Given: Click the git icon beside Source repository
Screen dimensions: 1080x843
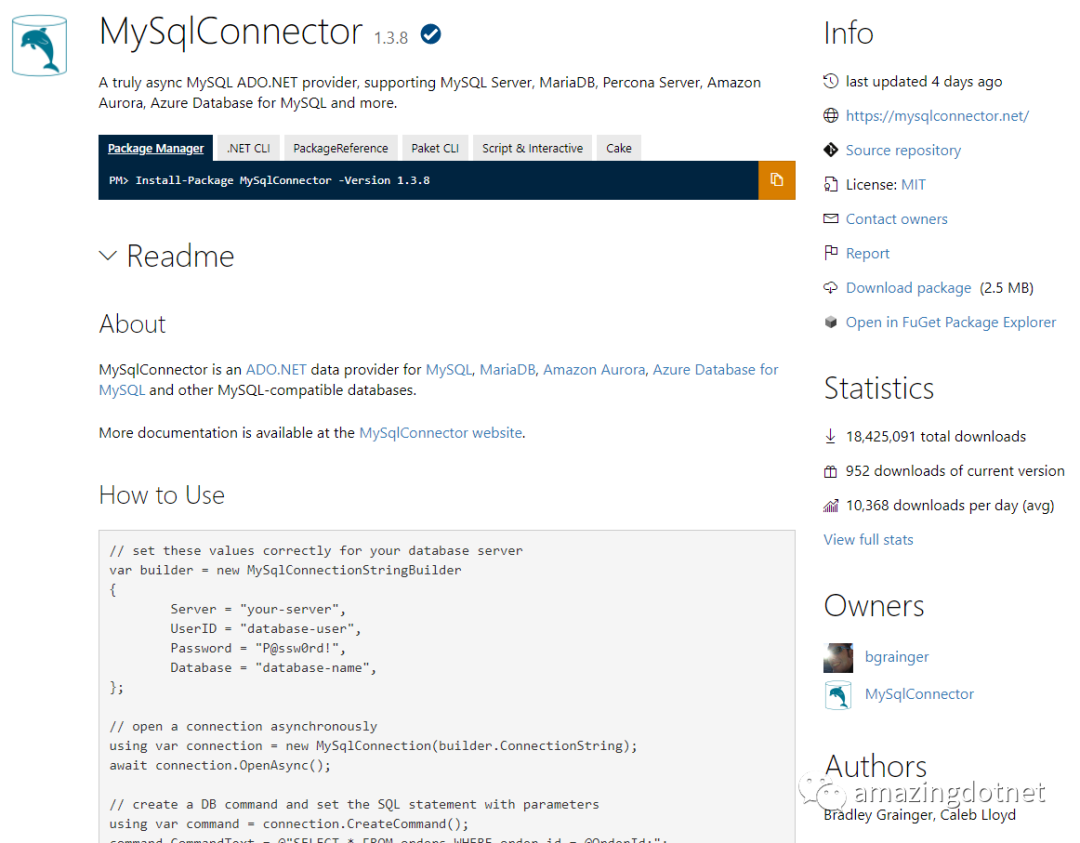Looking at the screenshot, I should pos(831,150).
